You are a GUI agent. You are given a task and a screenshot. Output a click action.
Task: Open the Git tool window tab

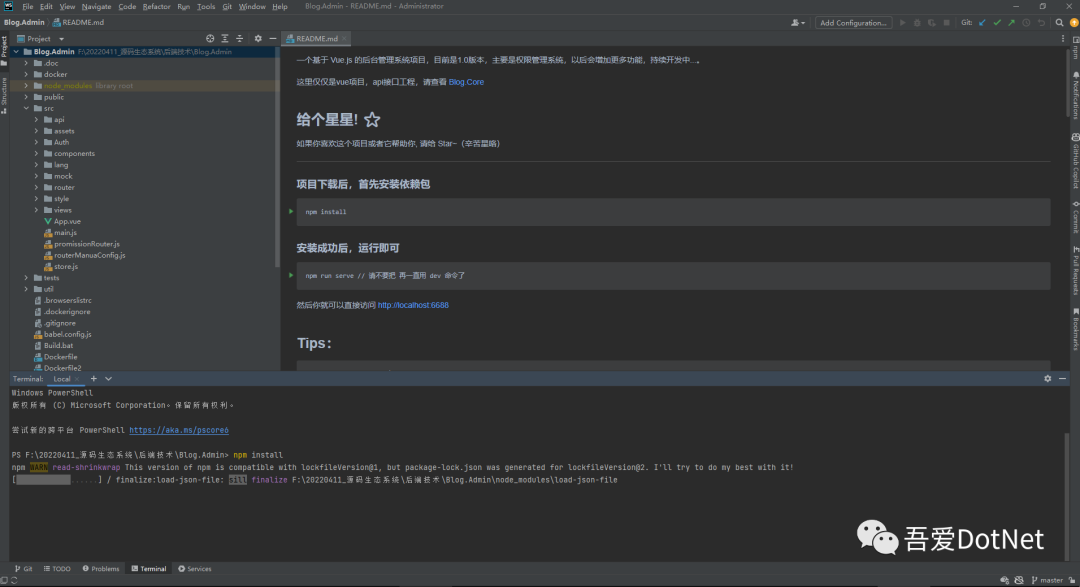tap(23, 569)
